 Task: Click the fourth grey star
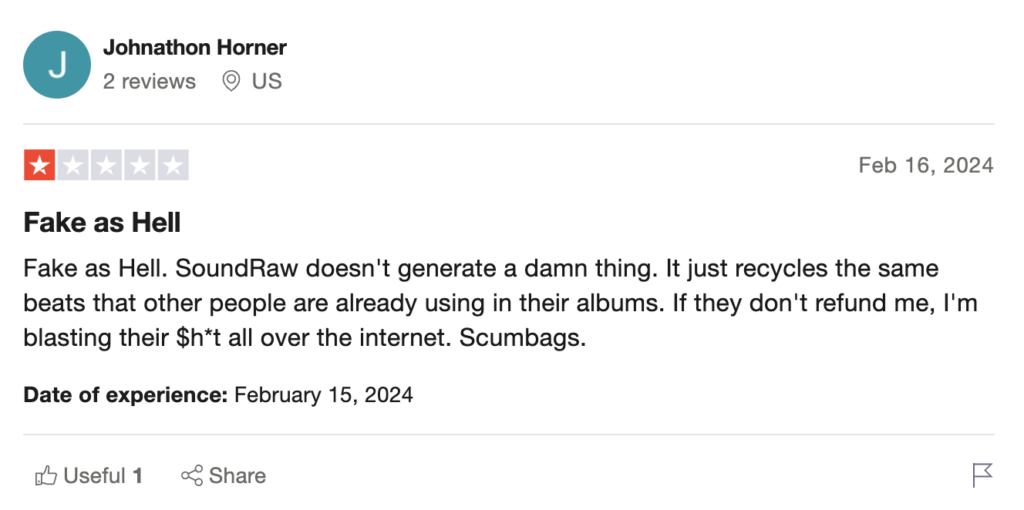139,165
